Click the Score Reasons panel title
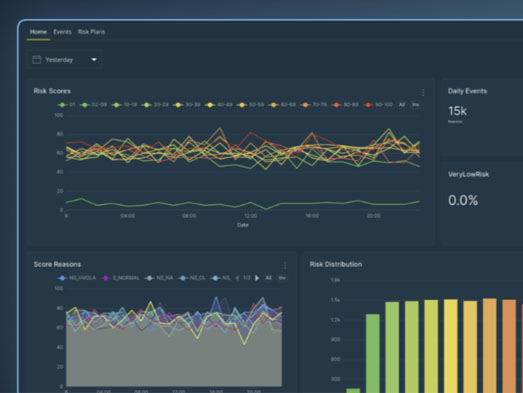 point(57,264)
